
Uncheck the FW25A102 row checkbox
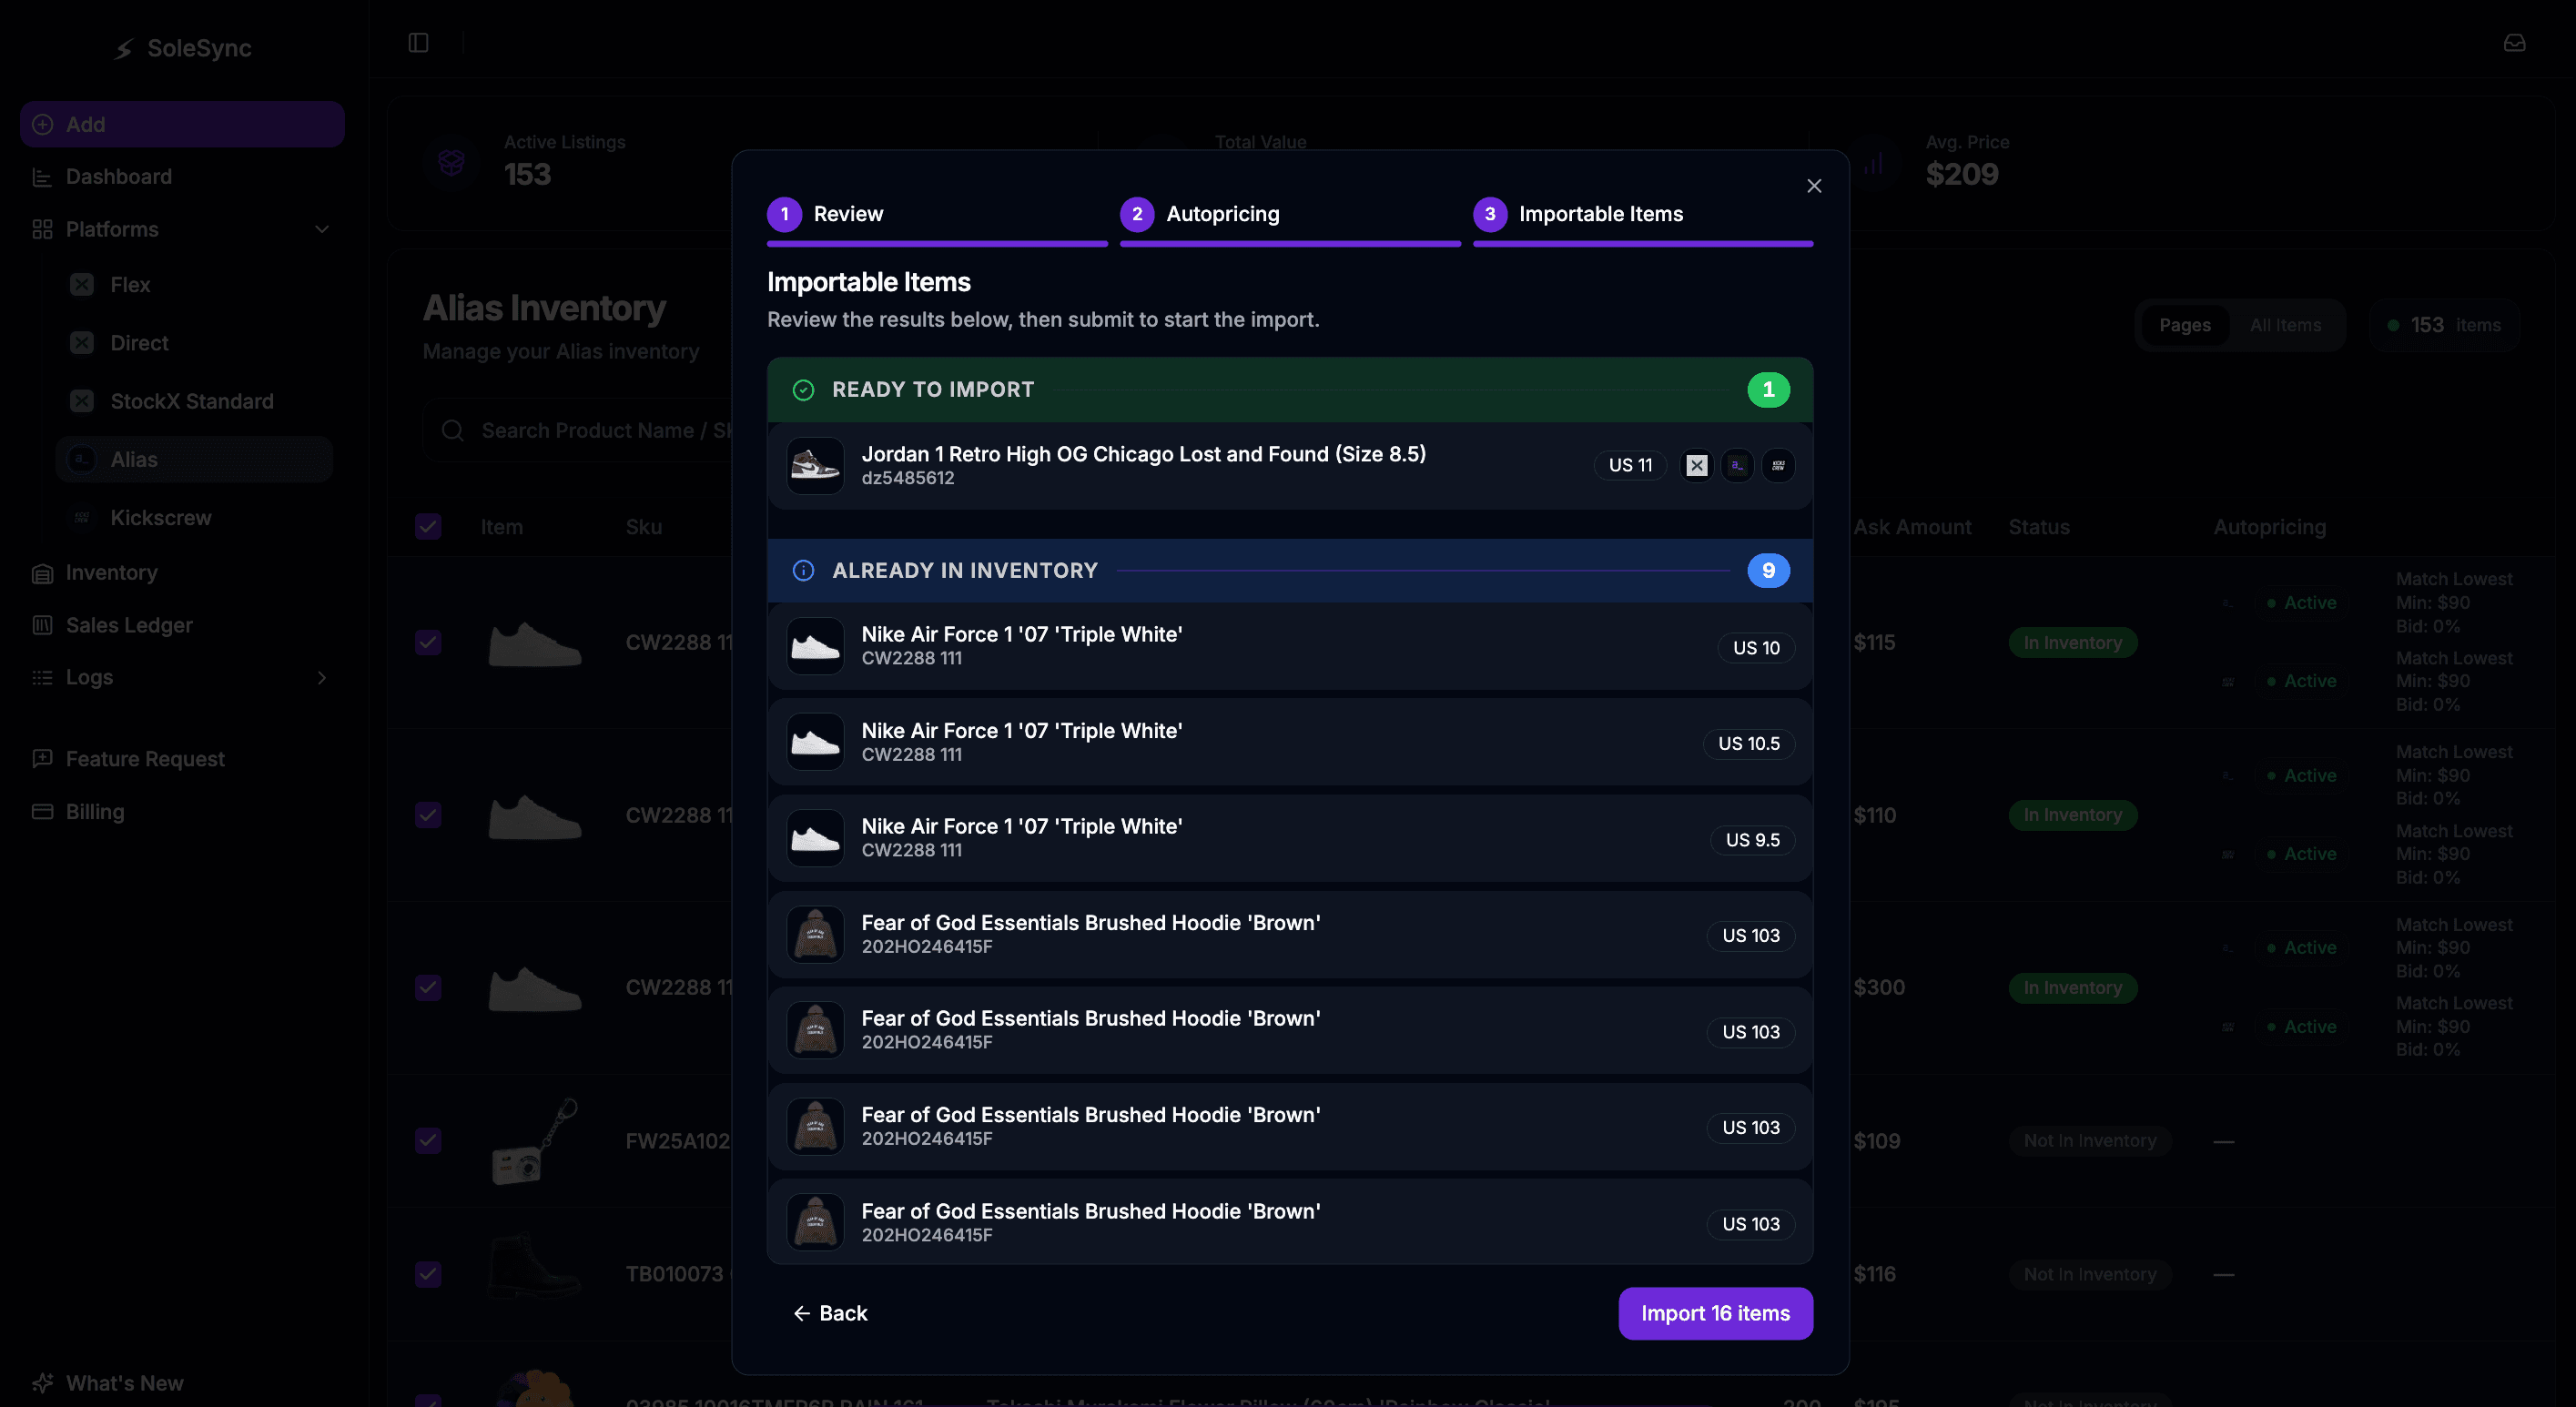428,1140
